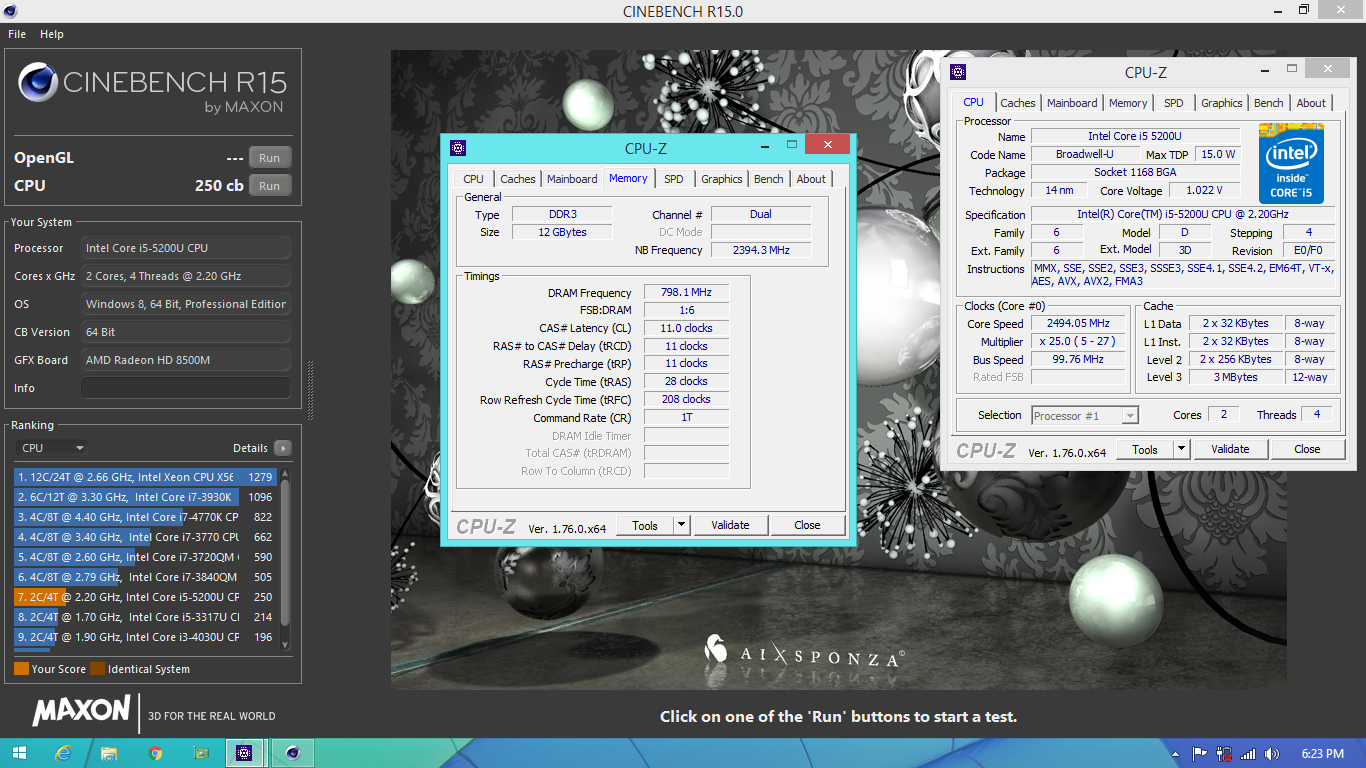Switch to Graphics tab in Processor CPU-Z window
The width and height of the screenshot is (1366, 768).
pyautogui.click(x=1222, y=103)
